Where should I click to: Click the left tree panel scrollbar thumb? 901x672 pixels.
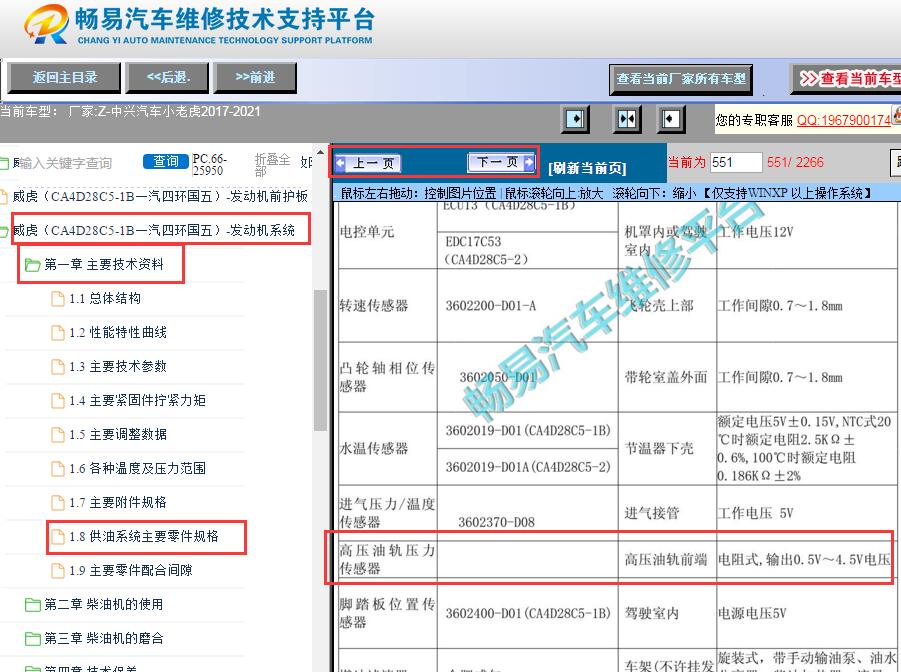click(x=320, y=360)
